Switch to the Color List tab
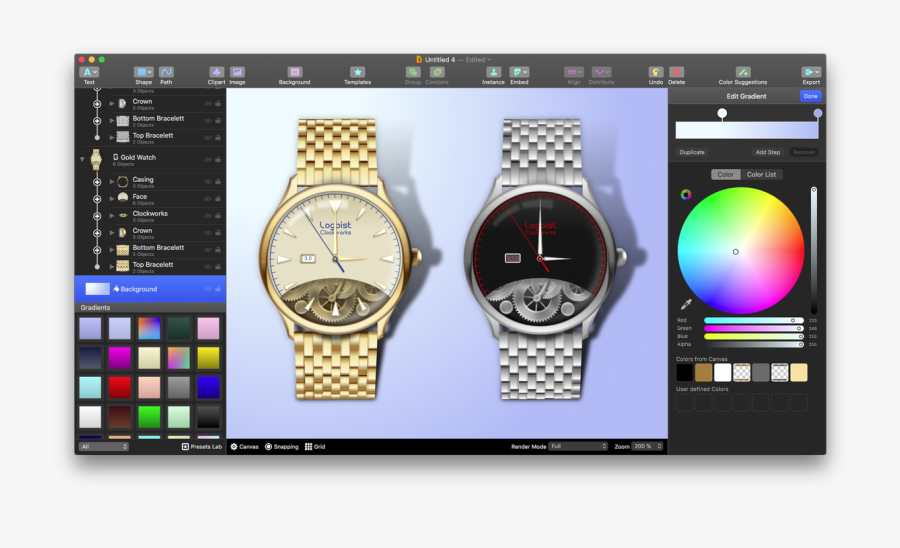The height and width of the screenshot is (548, 900). pyautogui.click(x=762, y=174)
